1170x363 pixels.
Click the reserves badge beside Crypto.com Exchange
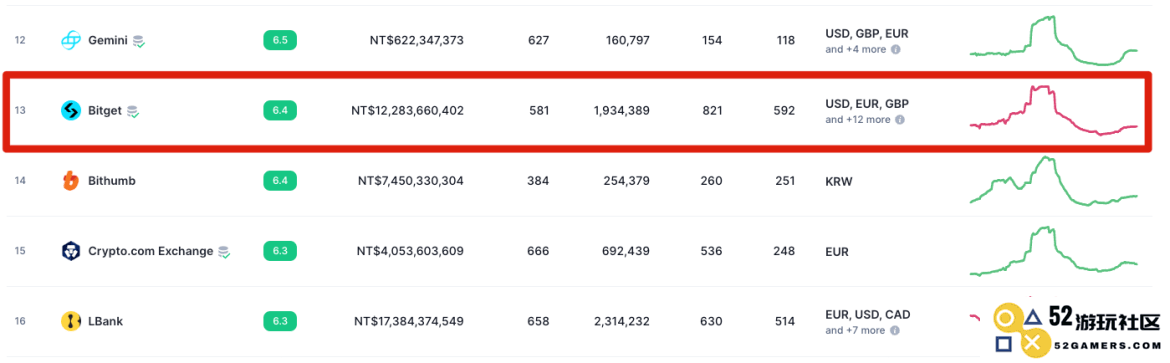point(224,252)
